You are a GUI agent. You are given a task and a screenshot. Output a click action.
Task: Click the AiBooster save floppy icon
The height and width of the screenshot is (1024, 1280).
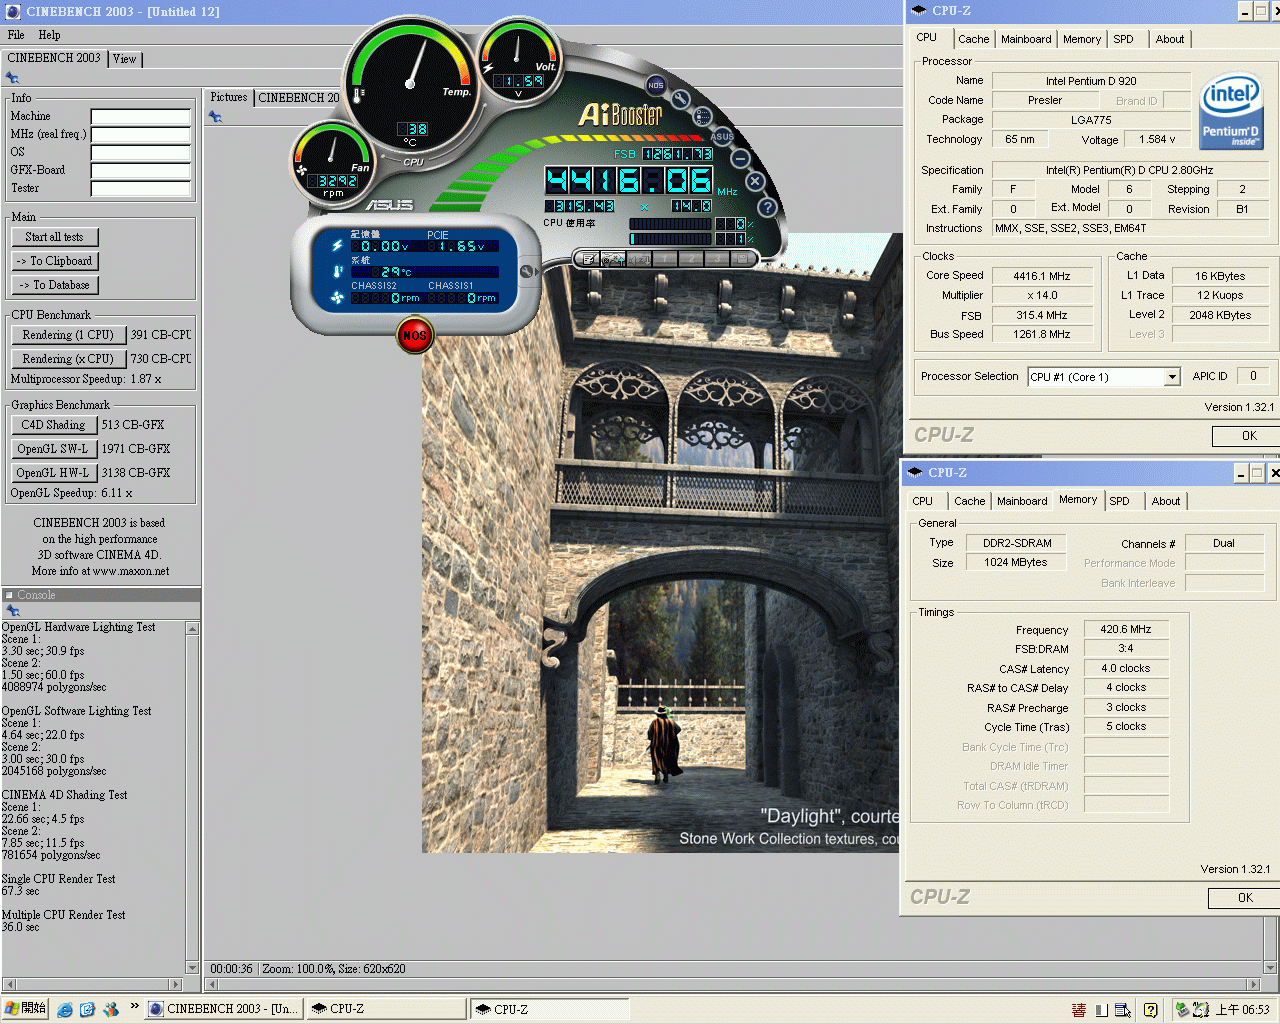point(742,259)
